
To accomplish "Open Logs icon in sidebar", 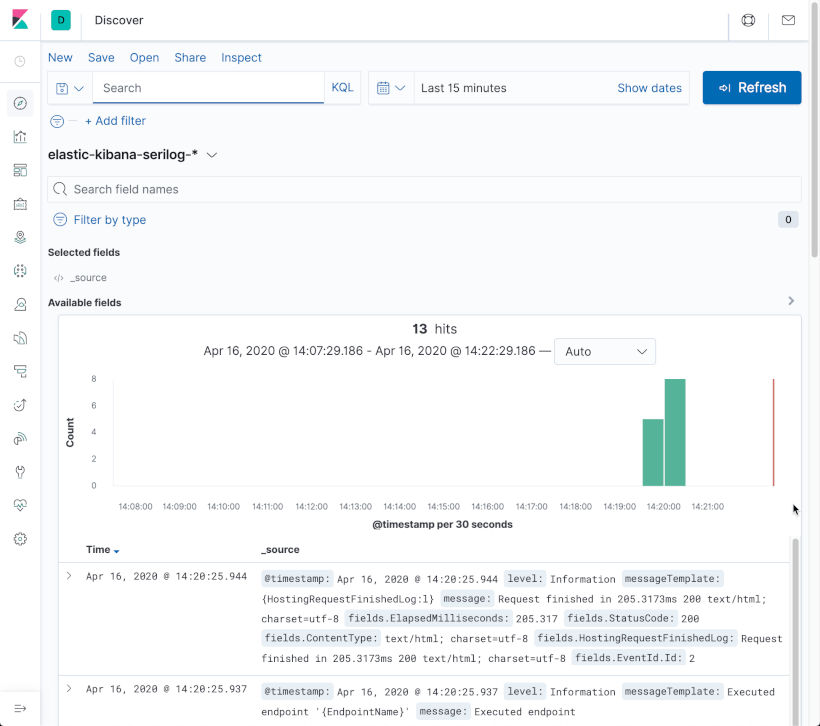I will [20, 338].
